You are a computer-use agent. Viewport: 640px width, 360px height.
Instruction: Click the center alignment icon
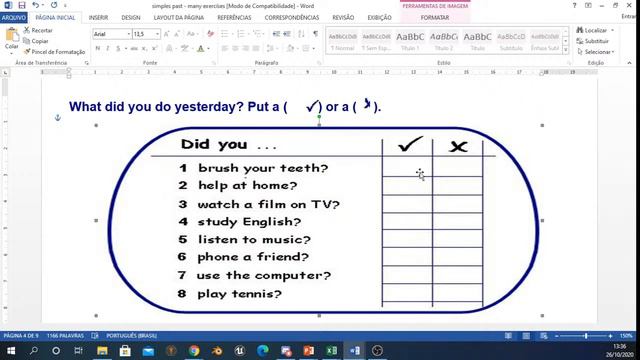coord(235,49)
